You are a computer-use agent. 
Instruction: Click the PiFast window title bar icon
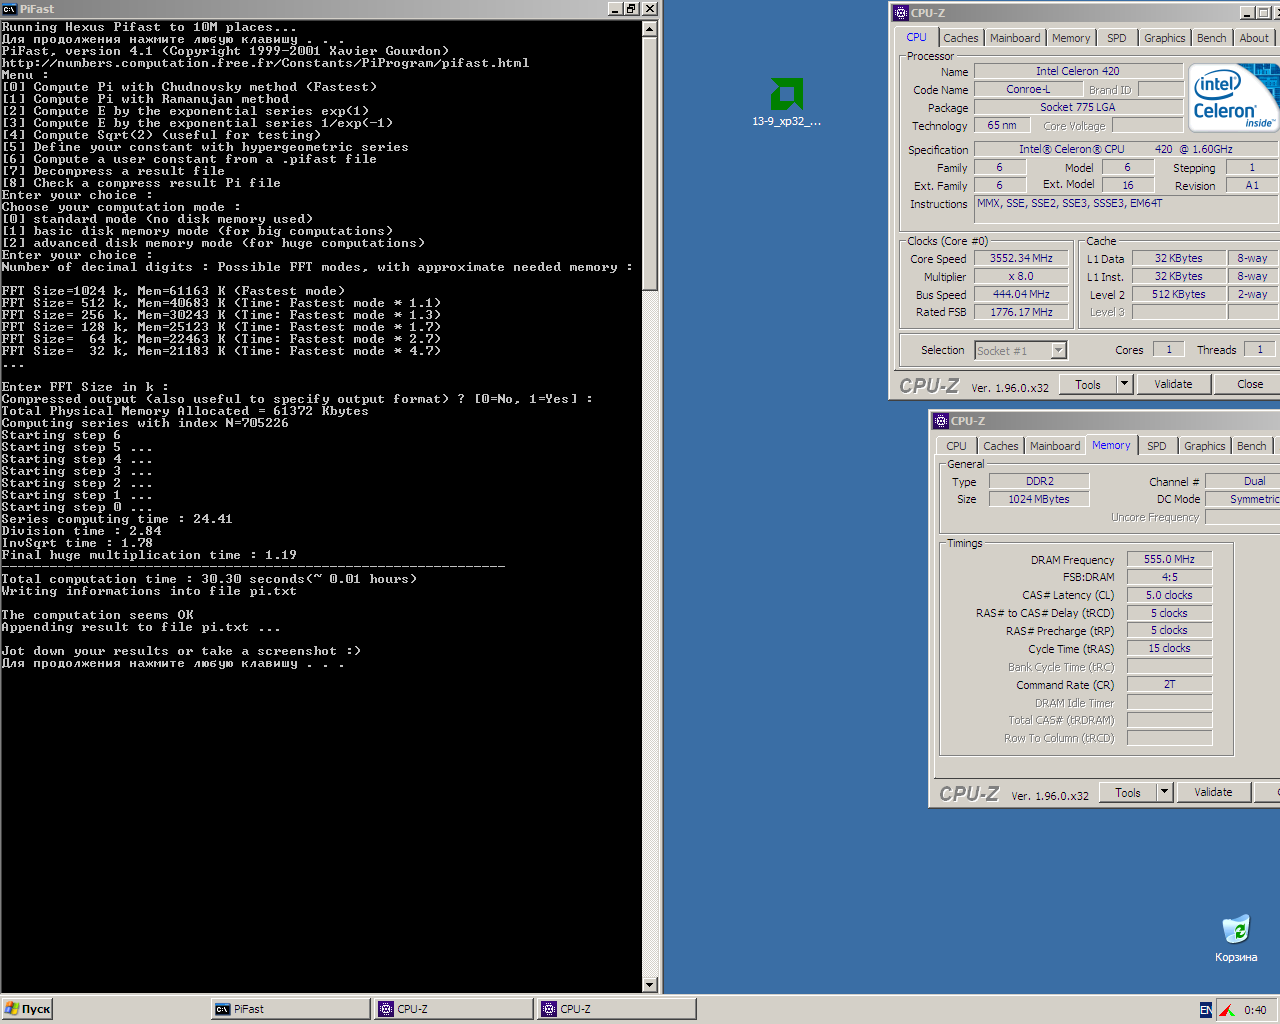pyautogui.click(x=9, y=8)
